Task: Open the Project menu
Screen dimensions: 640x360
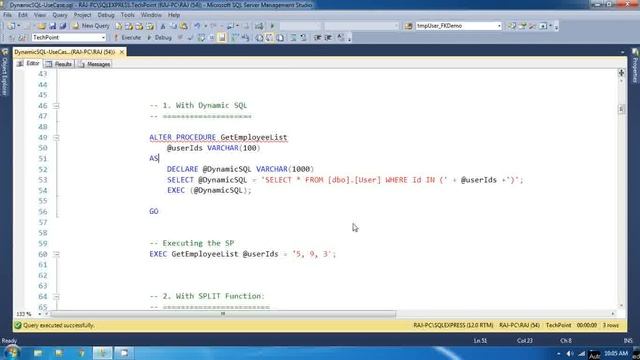Action: [82, 15]
